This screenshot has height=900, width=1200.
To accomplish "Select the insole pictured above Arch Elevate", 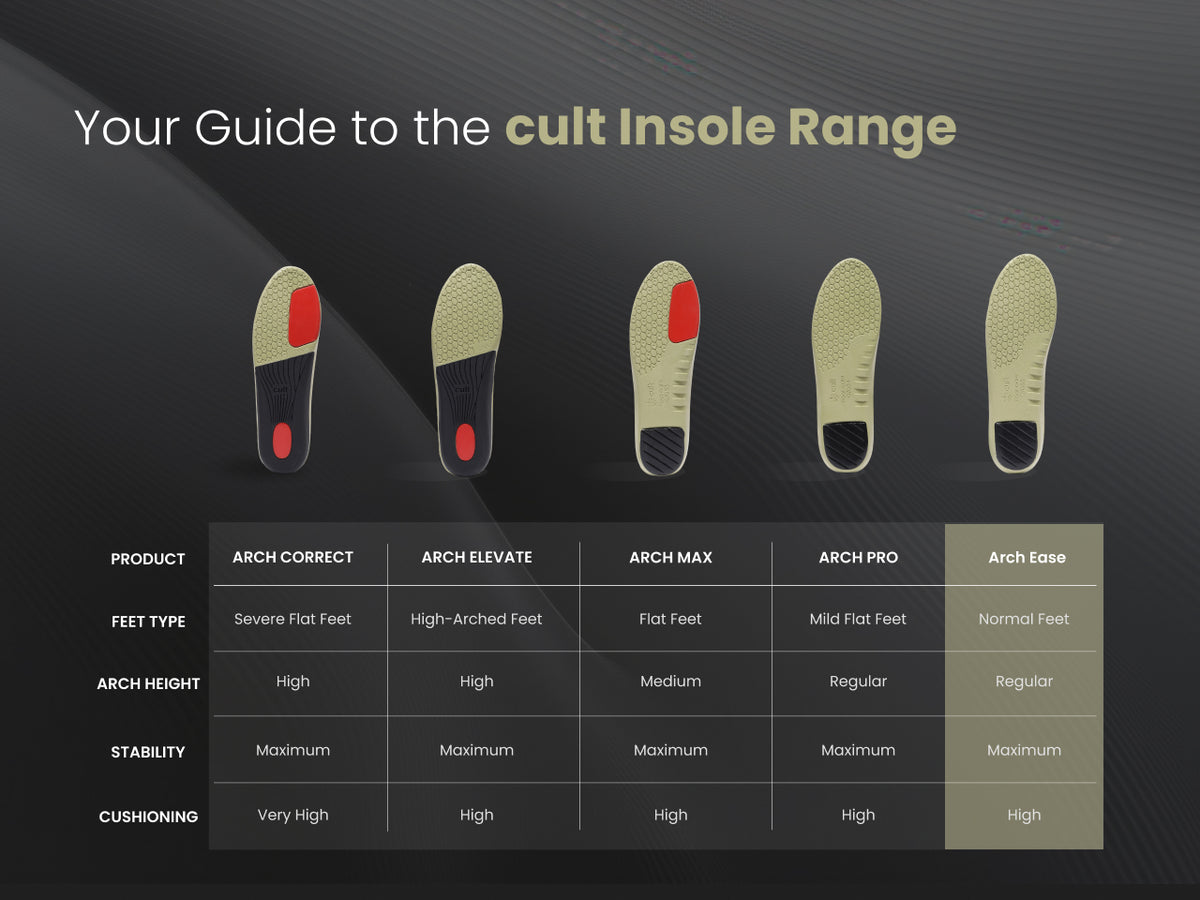I will (x=465, y=369).
